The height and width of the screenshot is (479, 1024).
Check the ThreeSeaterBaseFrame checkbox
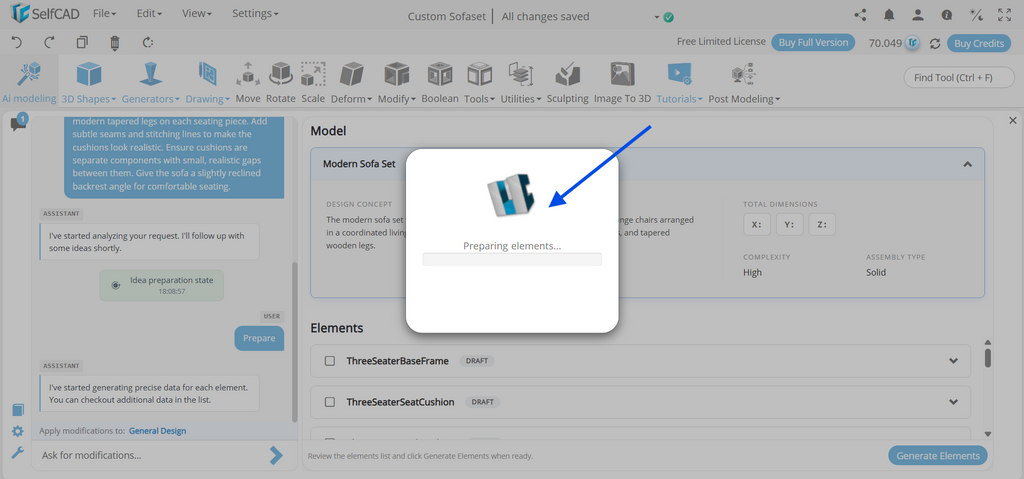pyautogui.click(x=330, y=361)
